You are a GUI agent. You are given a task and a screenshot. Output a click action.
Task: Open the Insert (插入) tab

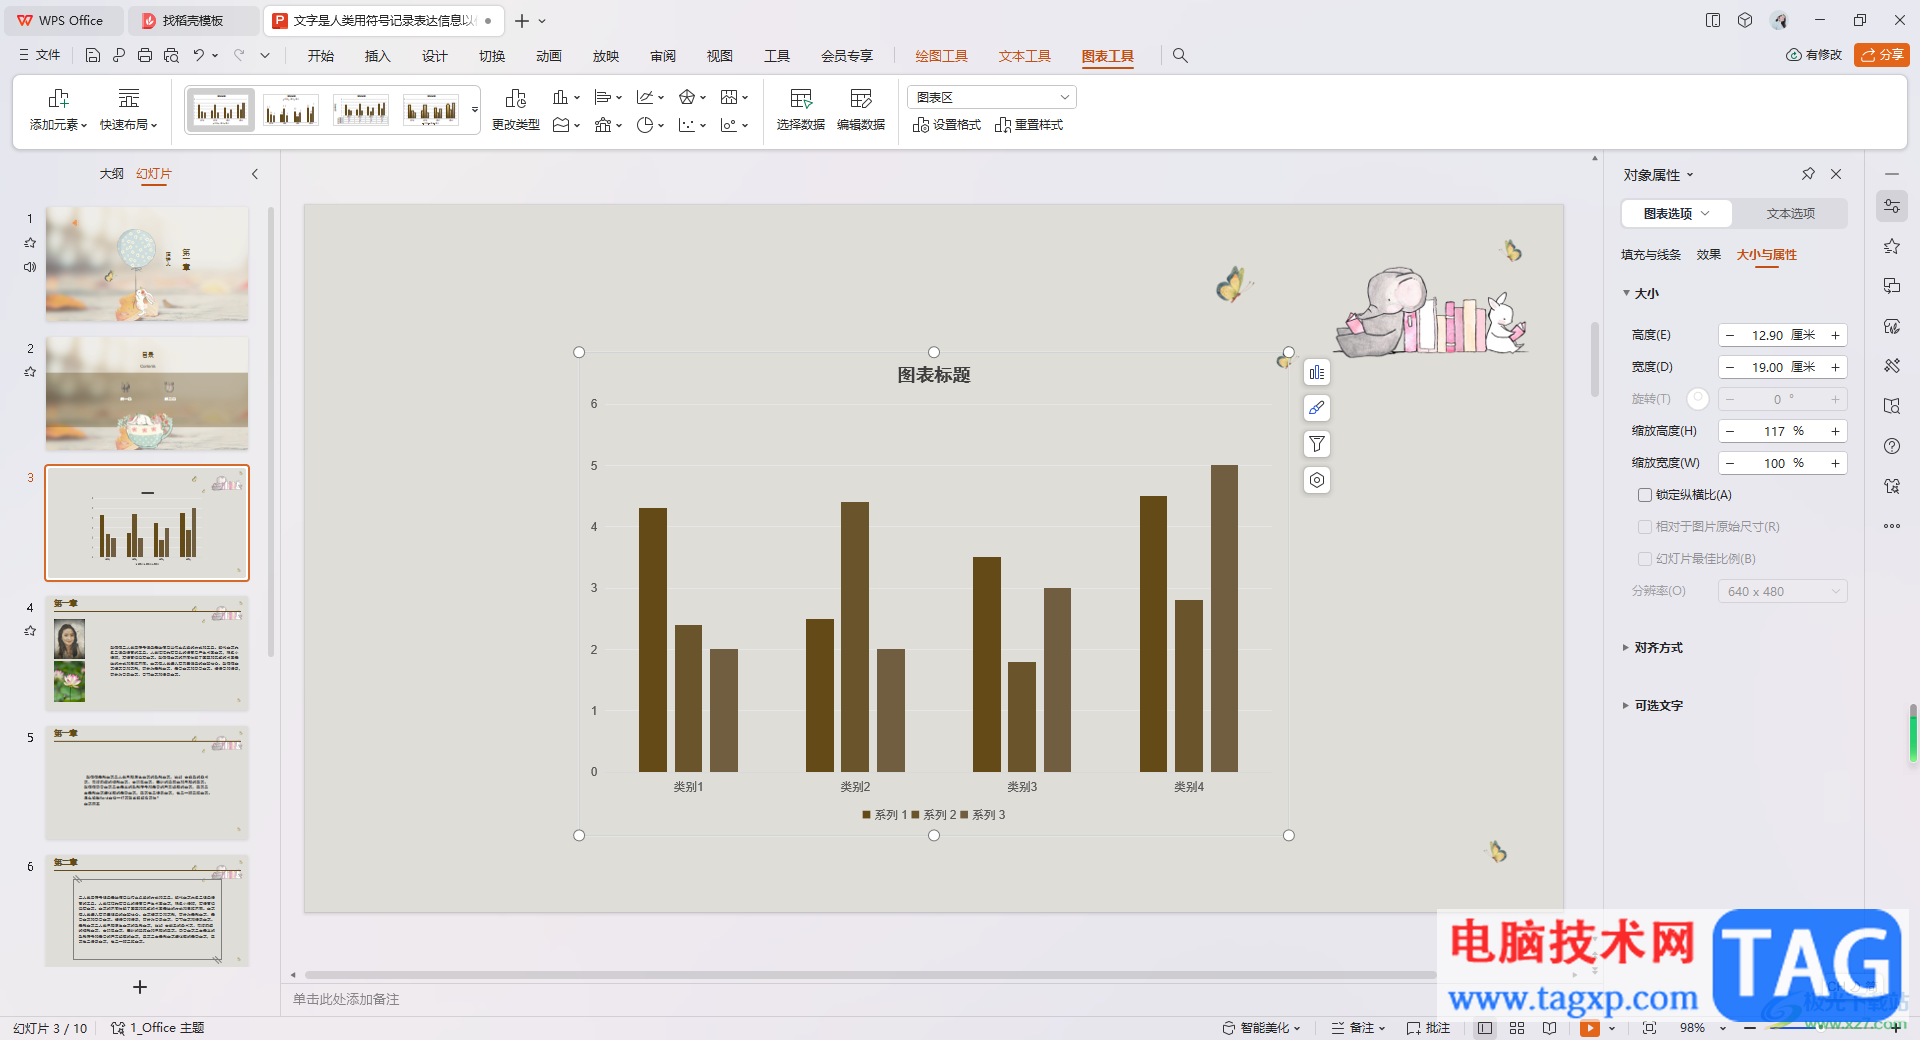click(377, 56)
